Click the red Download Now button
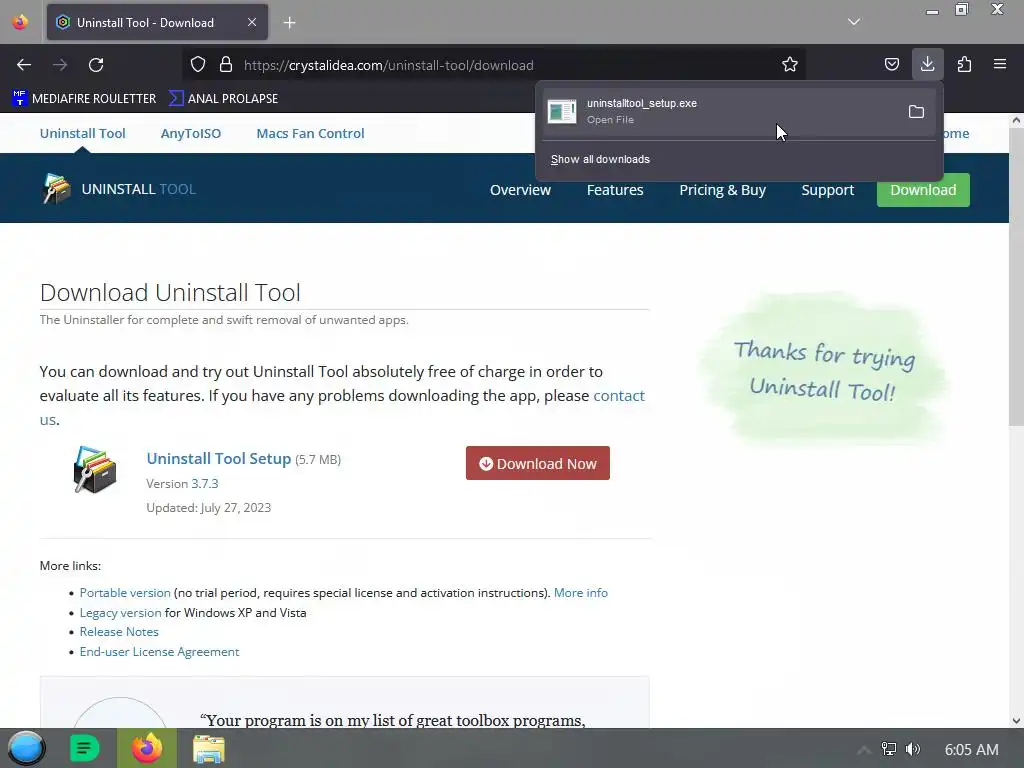The width and height of the screenshot is (1024, 768). click(x=537, y=463)
